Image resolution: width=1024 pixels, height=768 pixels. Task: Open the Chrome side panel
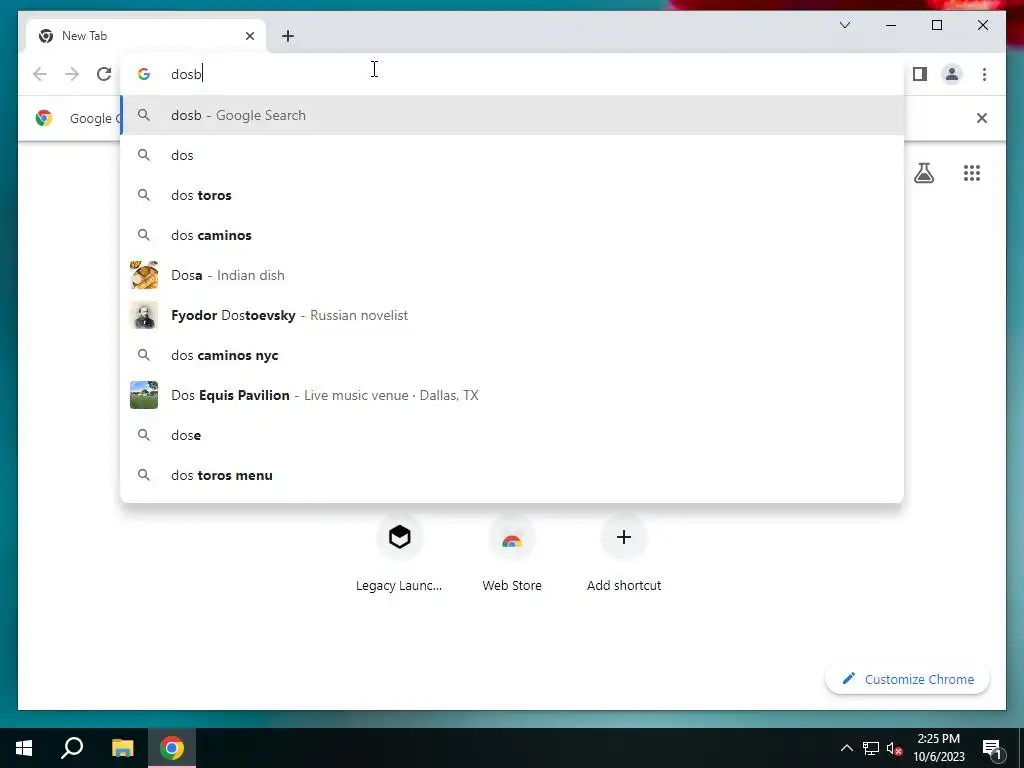(920, 74)
